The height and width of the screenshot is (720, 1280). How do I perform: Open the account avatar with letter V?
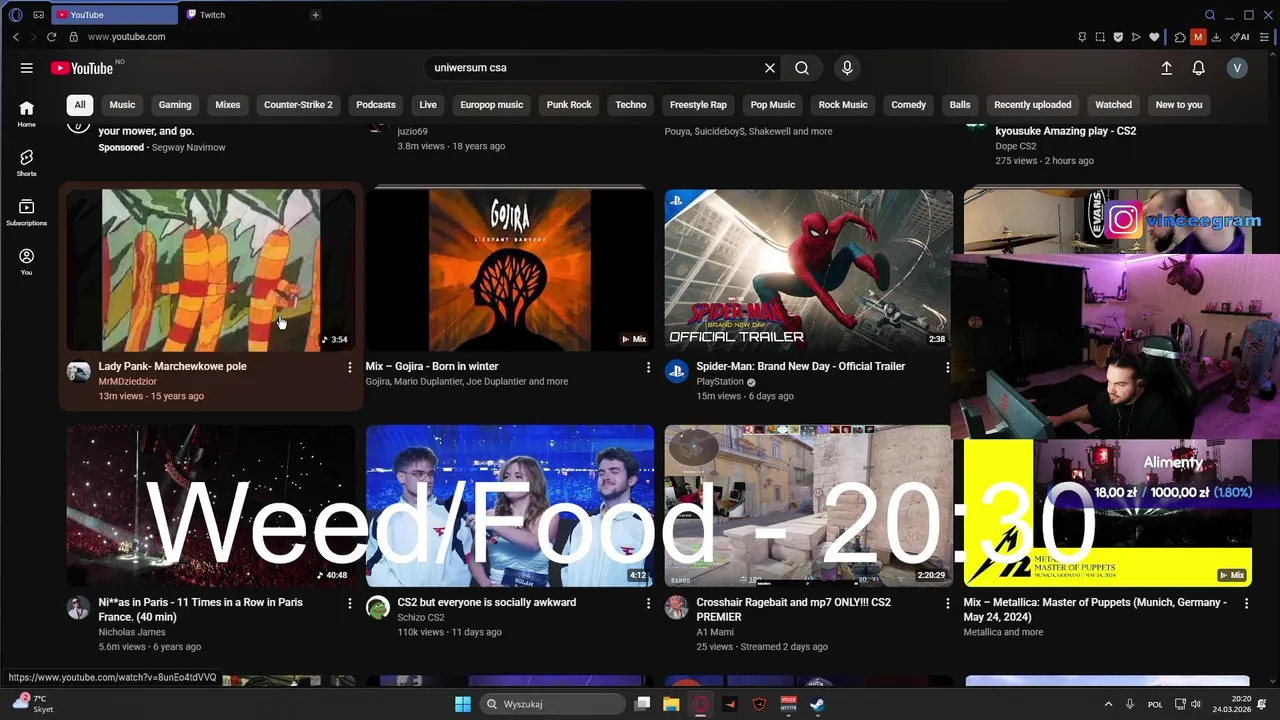click(x=1237, y=68)
